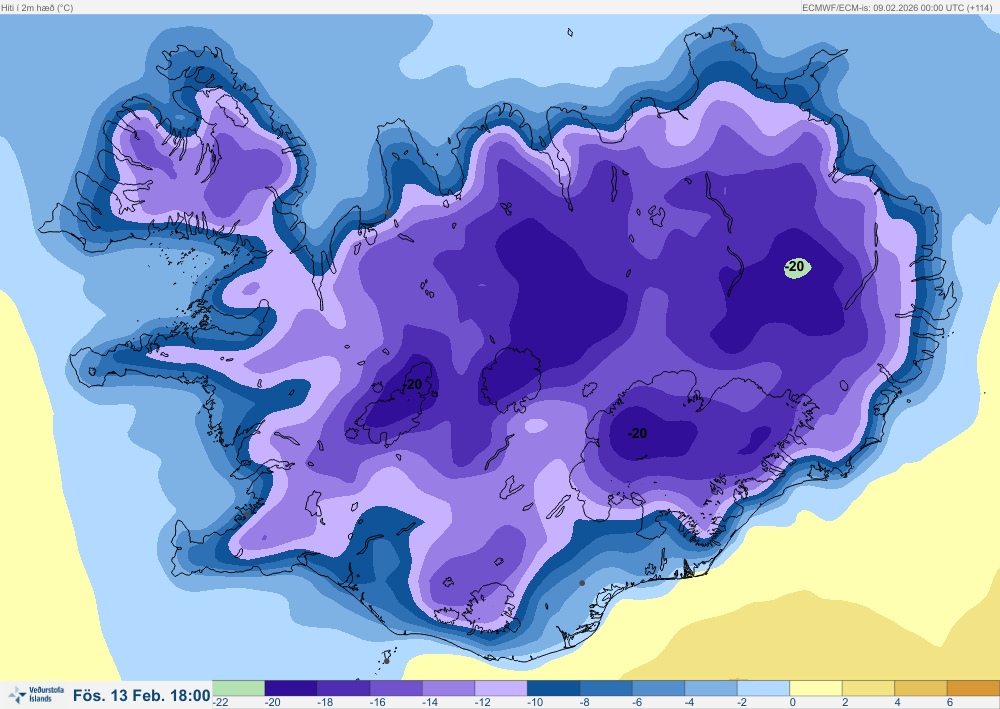Click the -4 tick label in the legend
The width and height of the screenshot is (1000, 709).
689,702
